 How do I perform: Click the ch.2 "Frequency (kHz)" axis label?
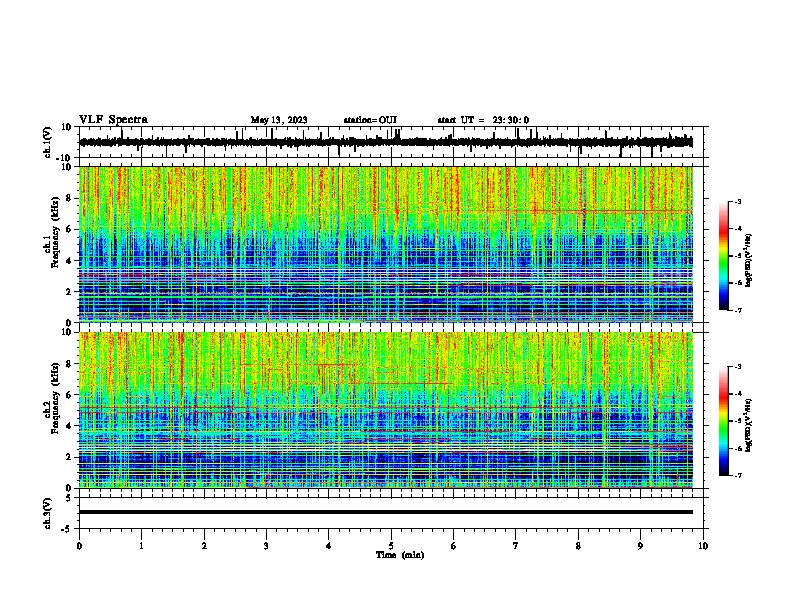[x=55, y=397]
